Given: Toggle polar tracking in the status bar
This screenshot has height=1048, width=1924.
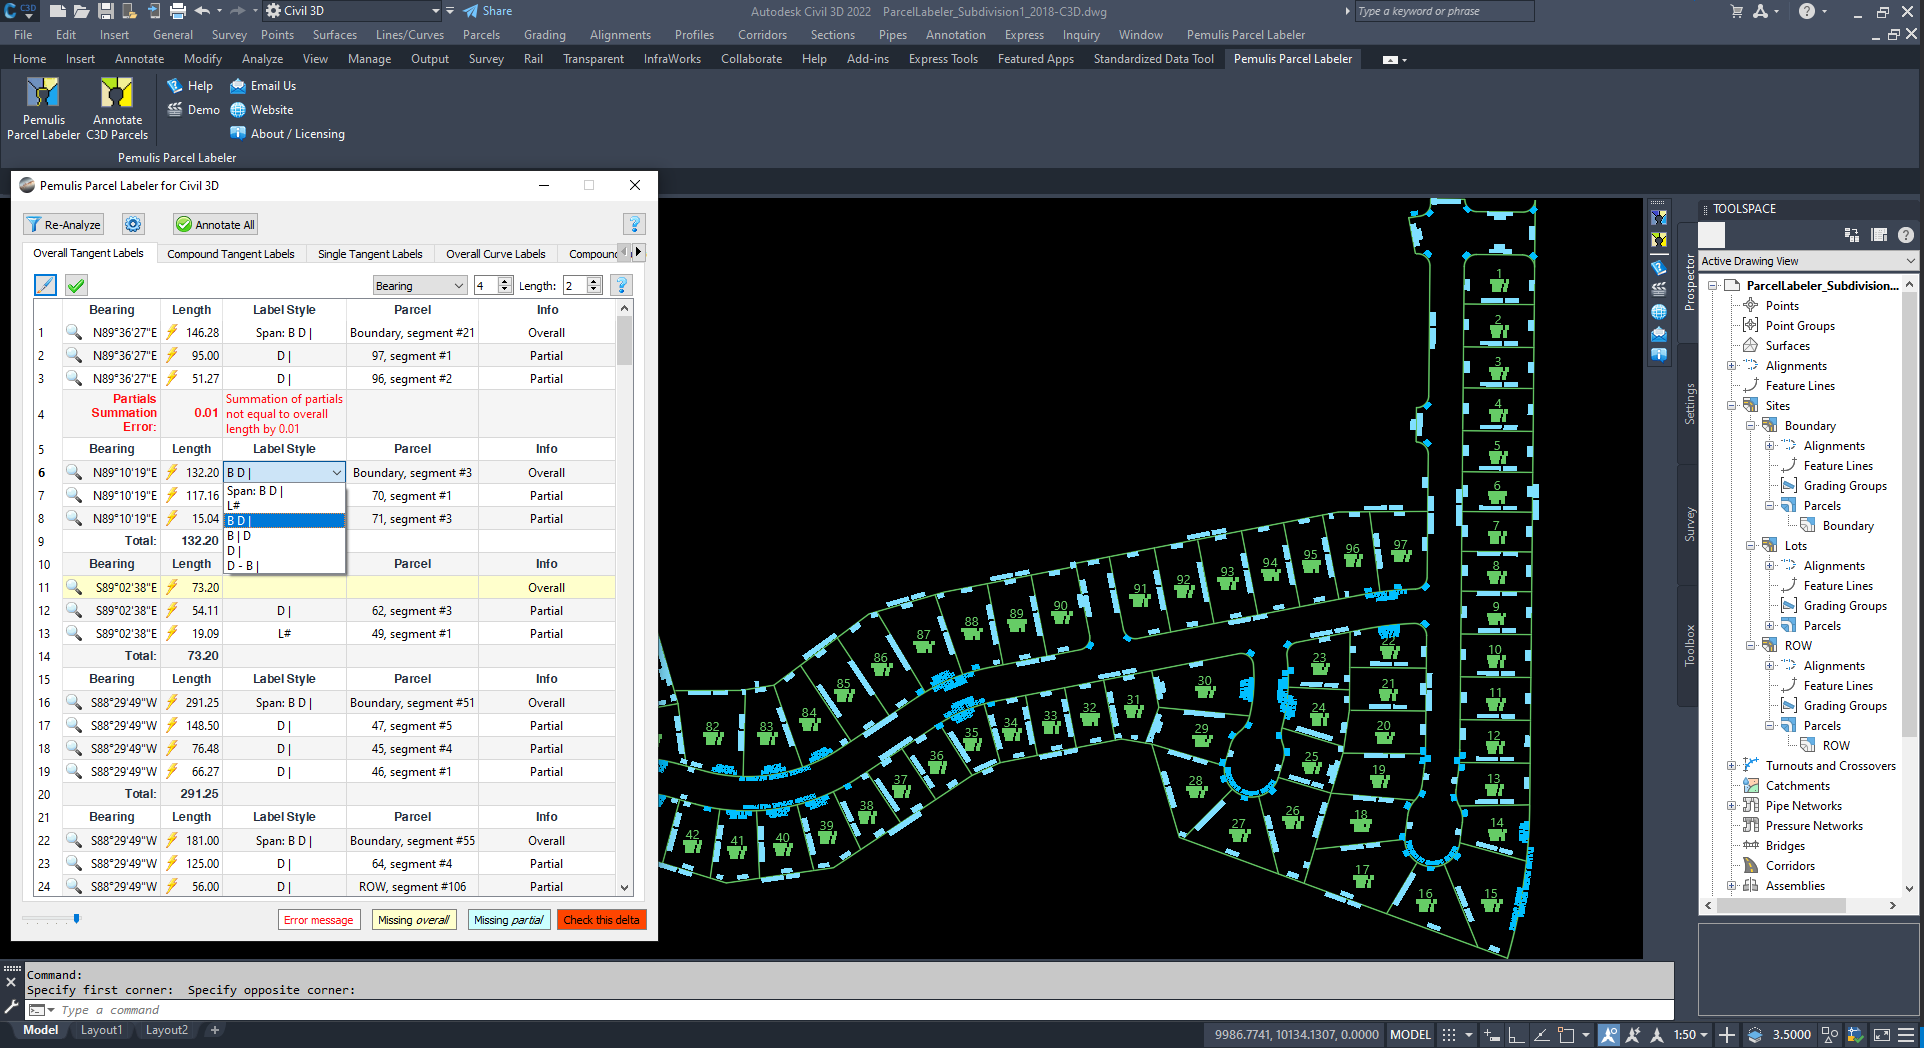Looking at the screenshot, I should 1541,1035.
